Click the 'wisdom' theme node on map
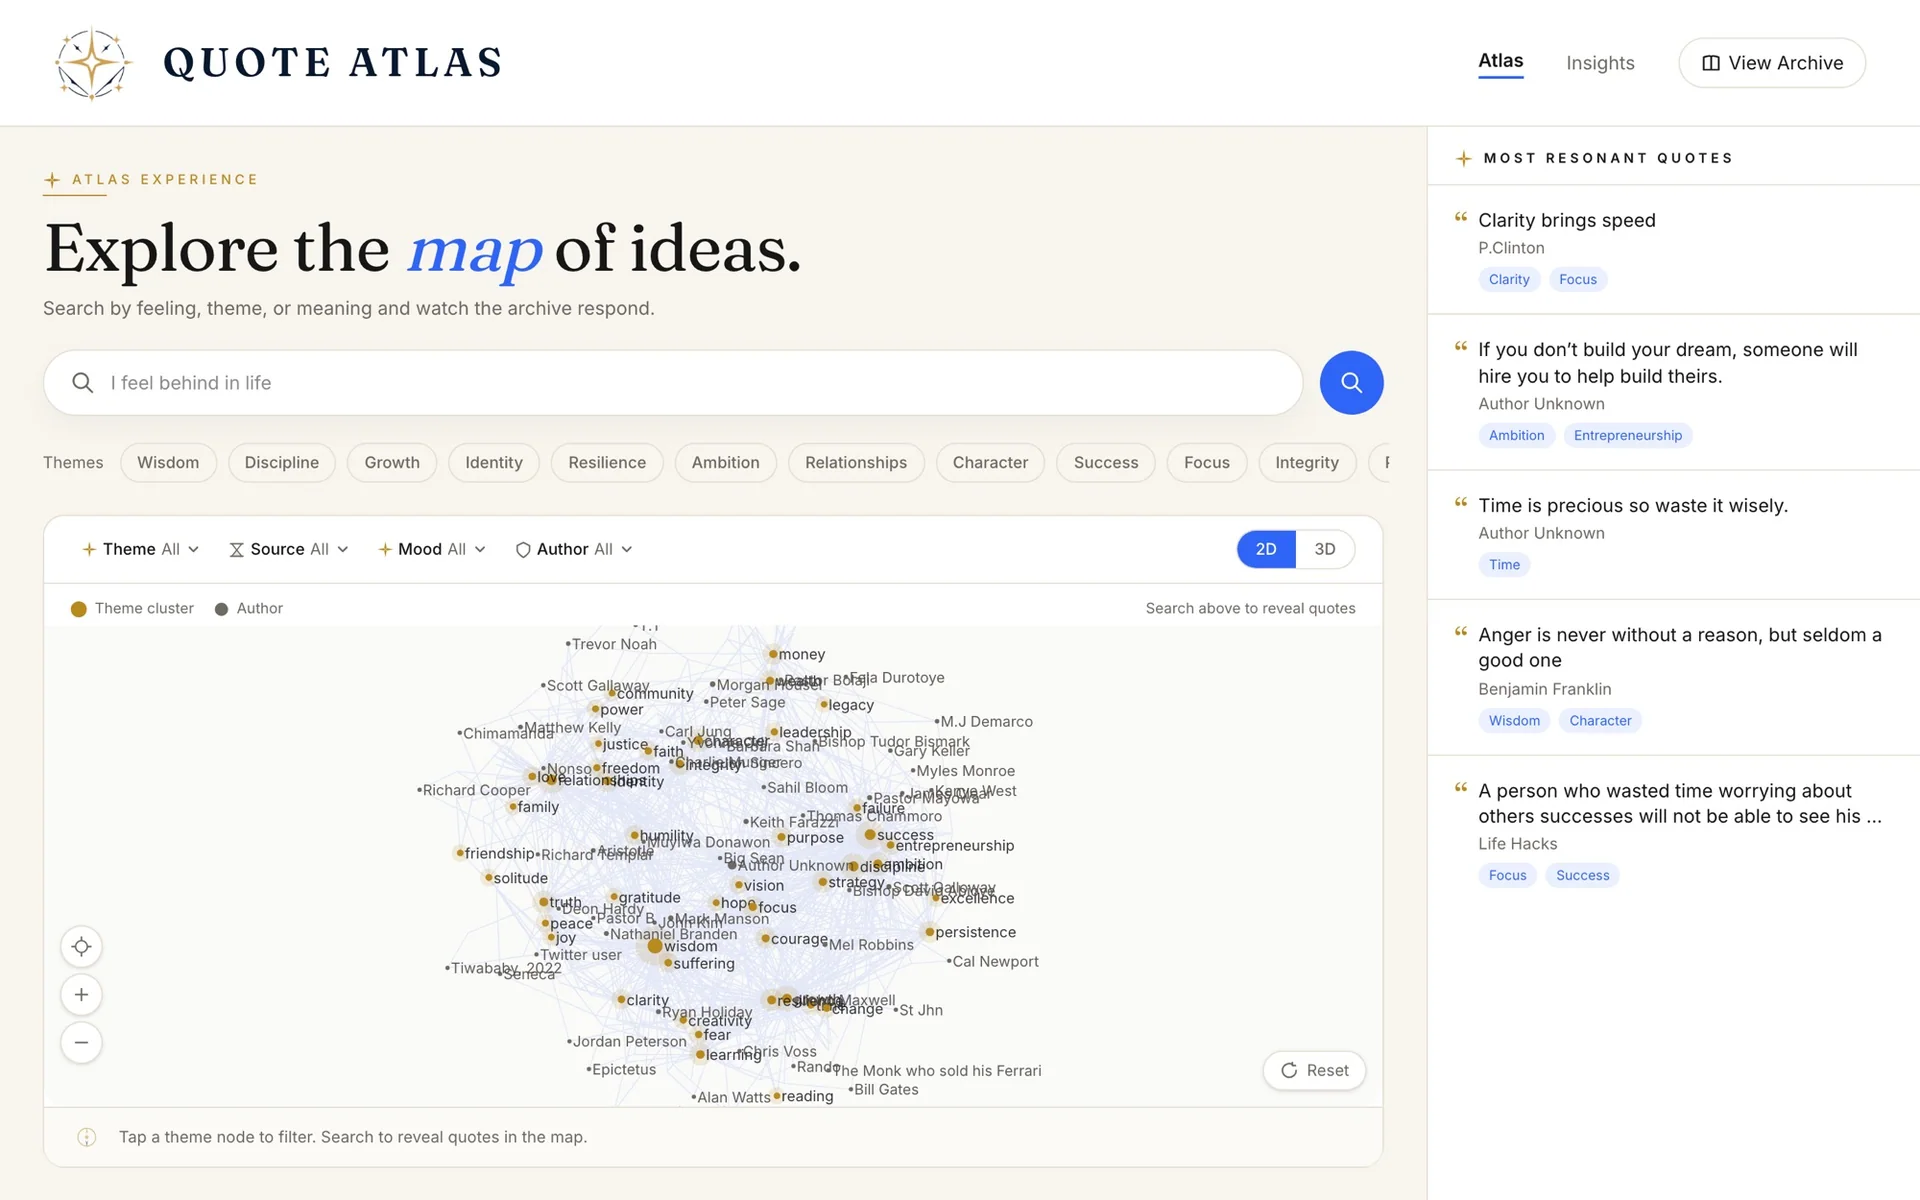 tap(655, 946)
